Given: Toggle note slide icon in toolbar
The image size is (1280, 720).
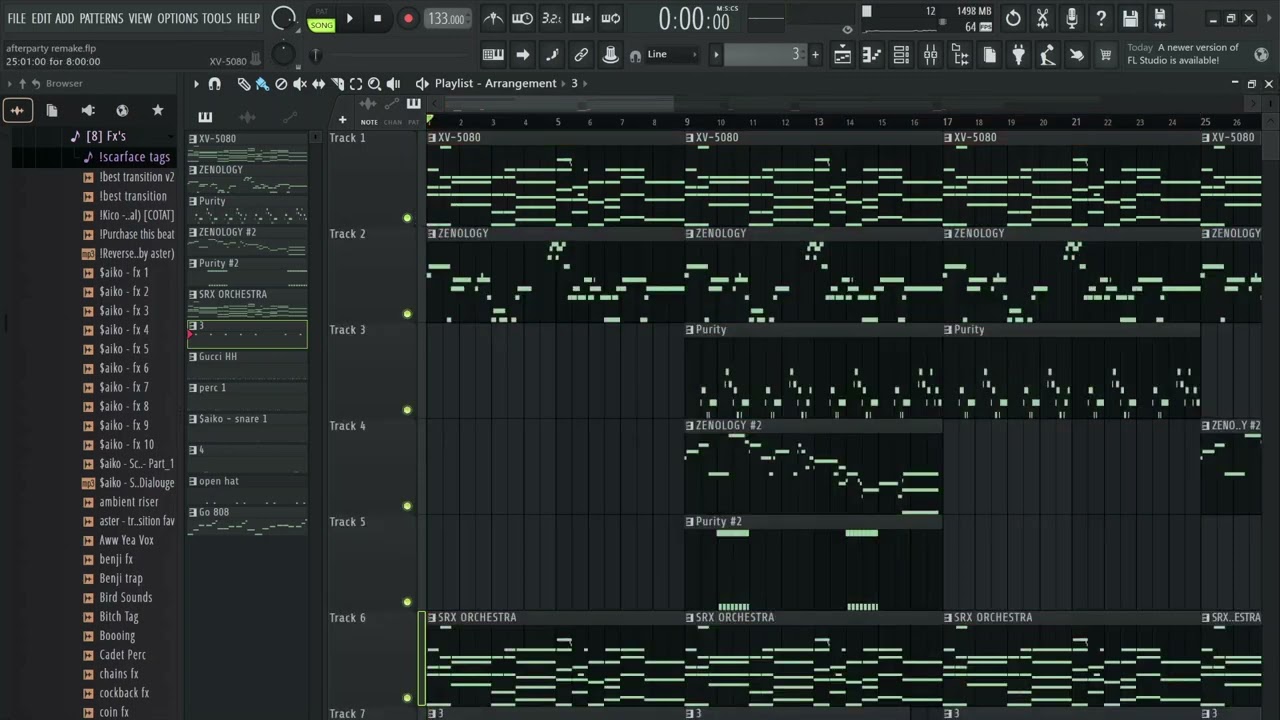Looking at the screenshot, I should tap(552, 55).
